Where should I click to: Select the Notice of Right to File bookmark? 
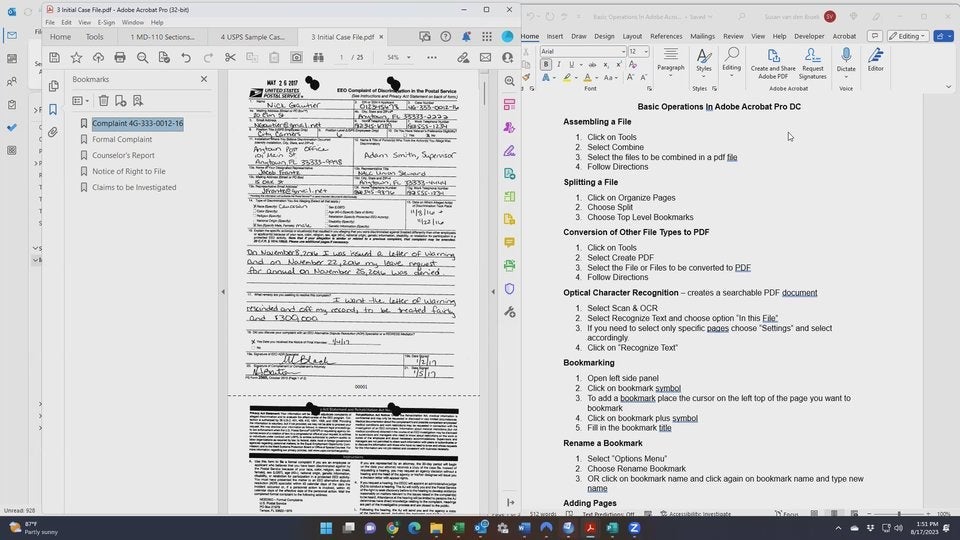(x=129, y=171)
